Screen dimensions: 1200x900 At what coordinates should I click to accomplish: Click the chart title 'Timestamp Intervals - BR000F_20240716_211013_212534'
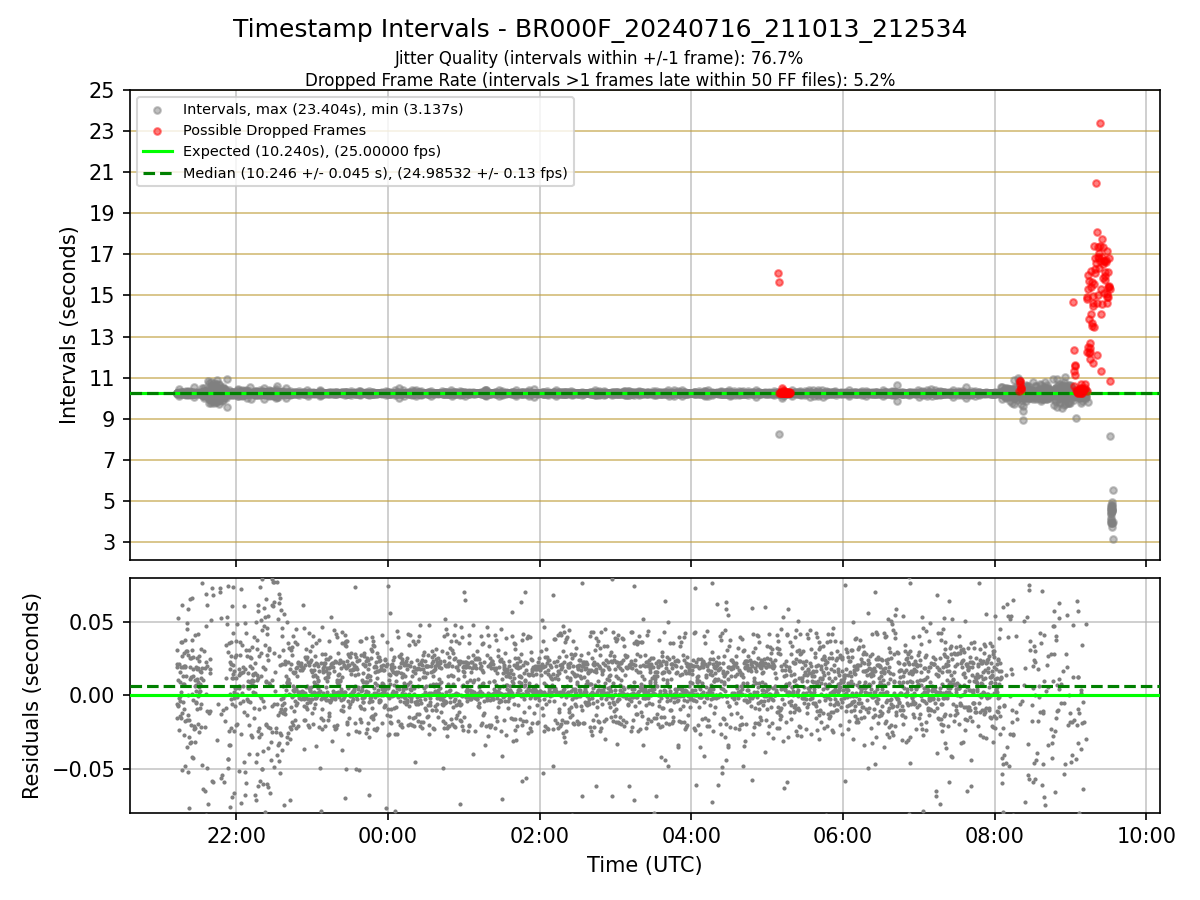coord(600,29)
